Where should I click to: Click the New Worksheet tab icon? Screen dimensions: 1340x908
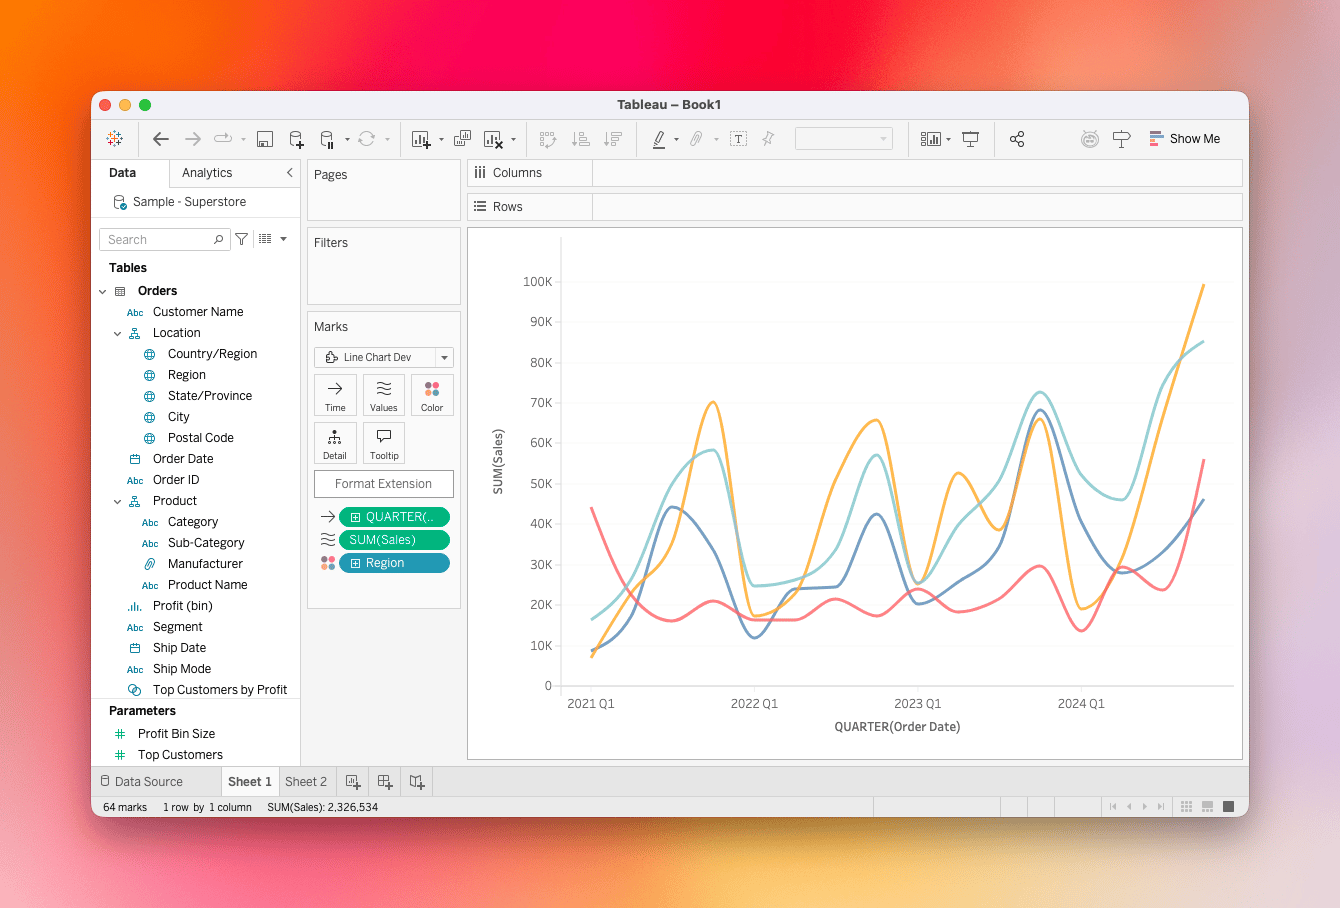click(353, 782)
